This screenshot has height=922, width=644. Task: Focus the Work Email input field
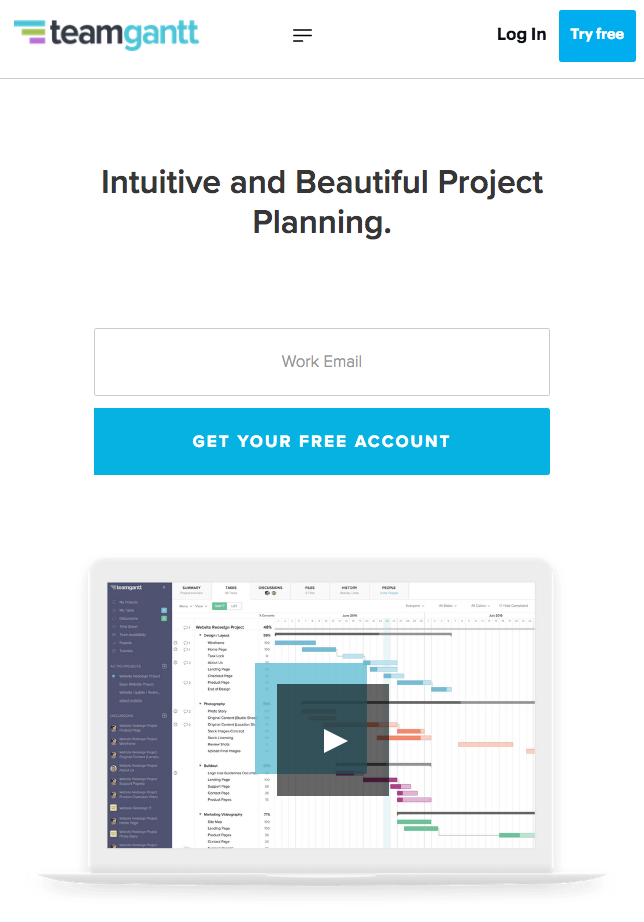coord(322,362)
